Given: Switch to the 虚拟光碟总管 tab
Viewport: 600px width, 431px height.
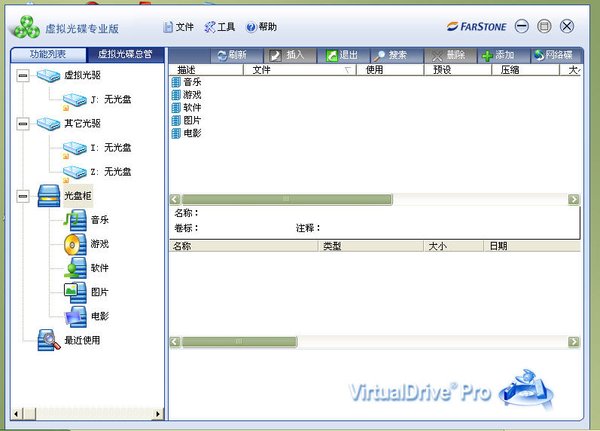Looking at the screenshot, I should (x=126, y=54).
